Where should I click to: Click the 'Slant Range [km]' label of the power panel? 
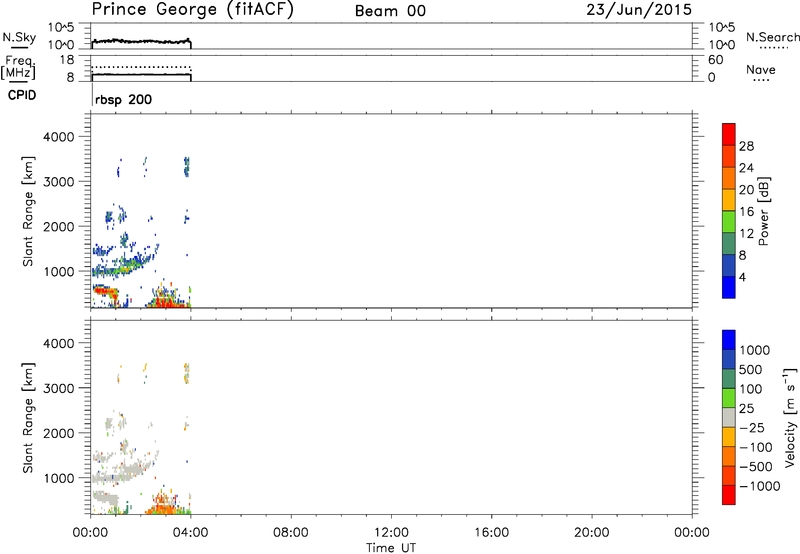[28, 211]
